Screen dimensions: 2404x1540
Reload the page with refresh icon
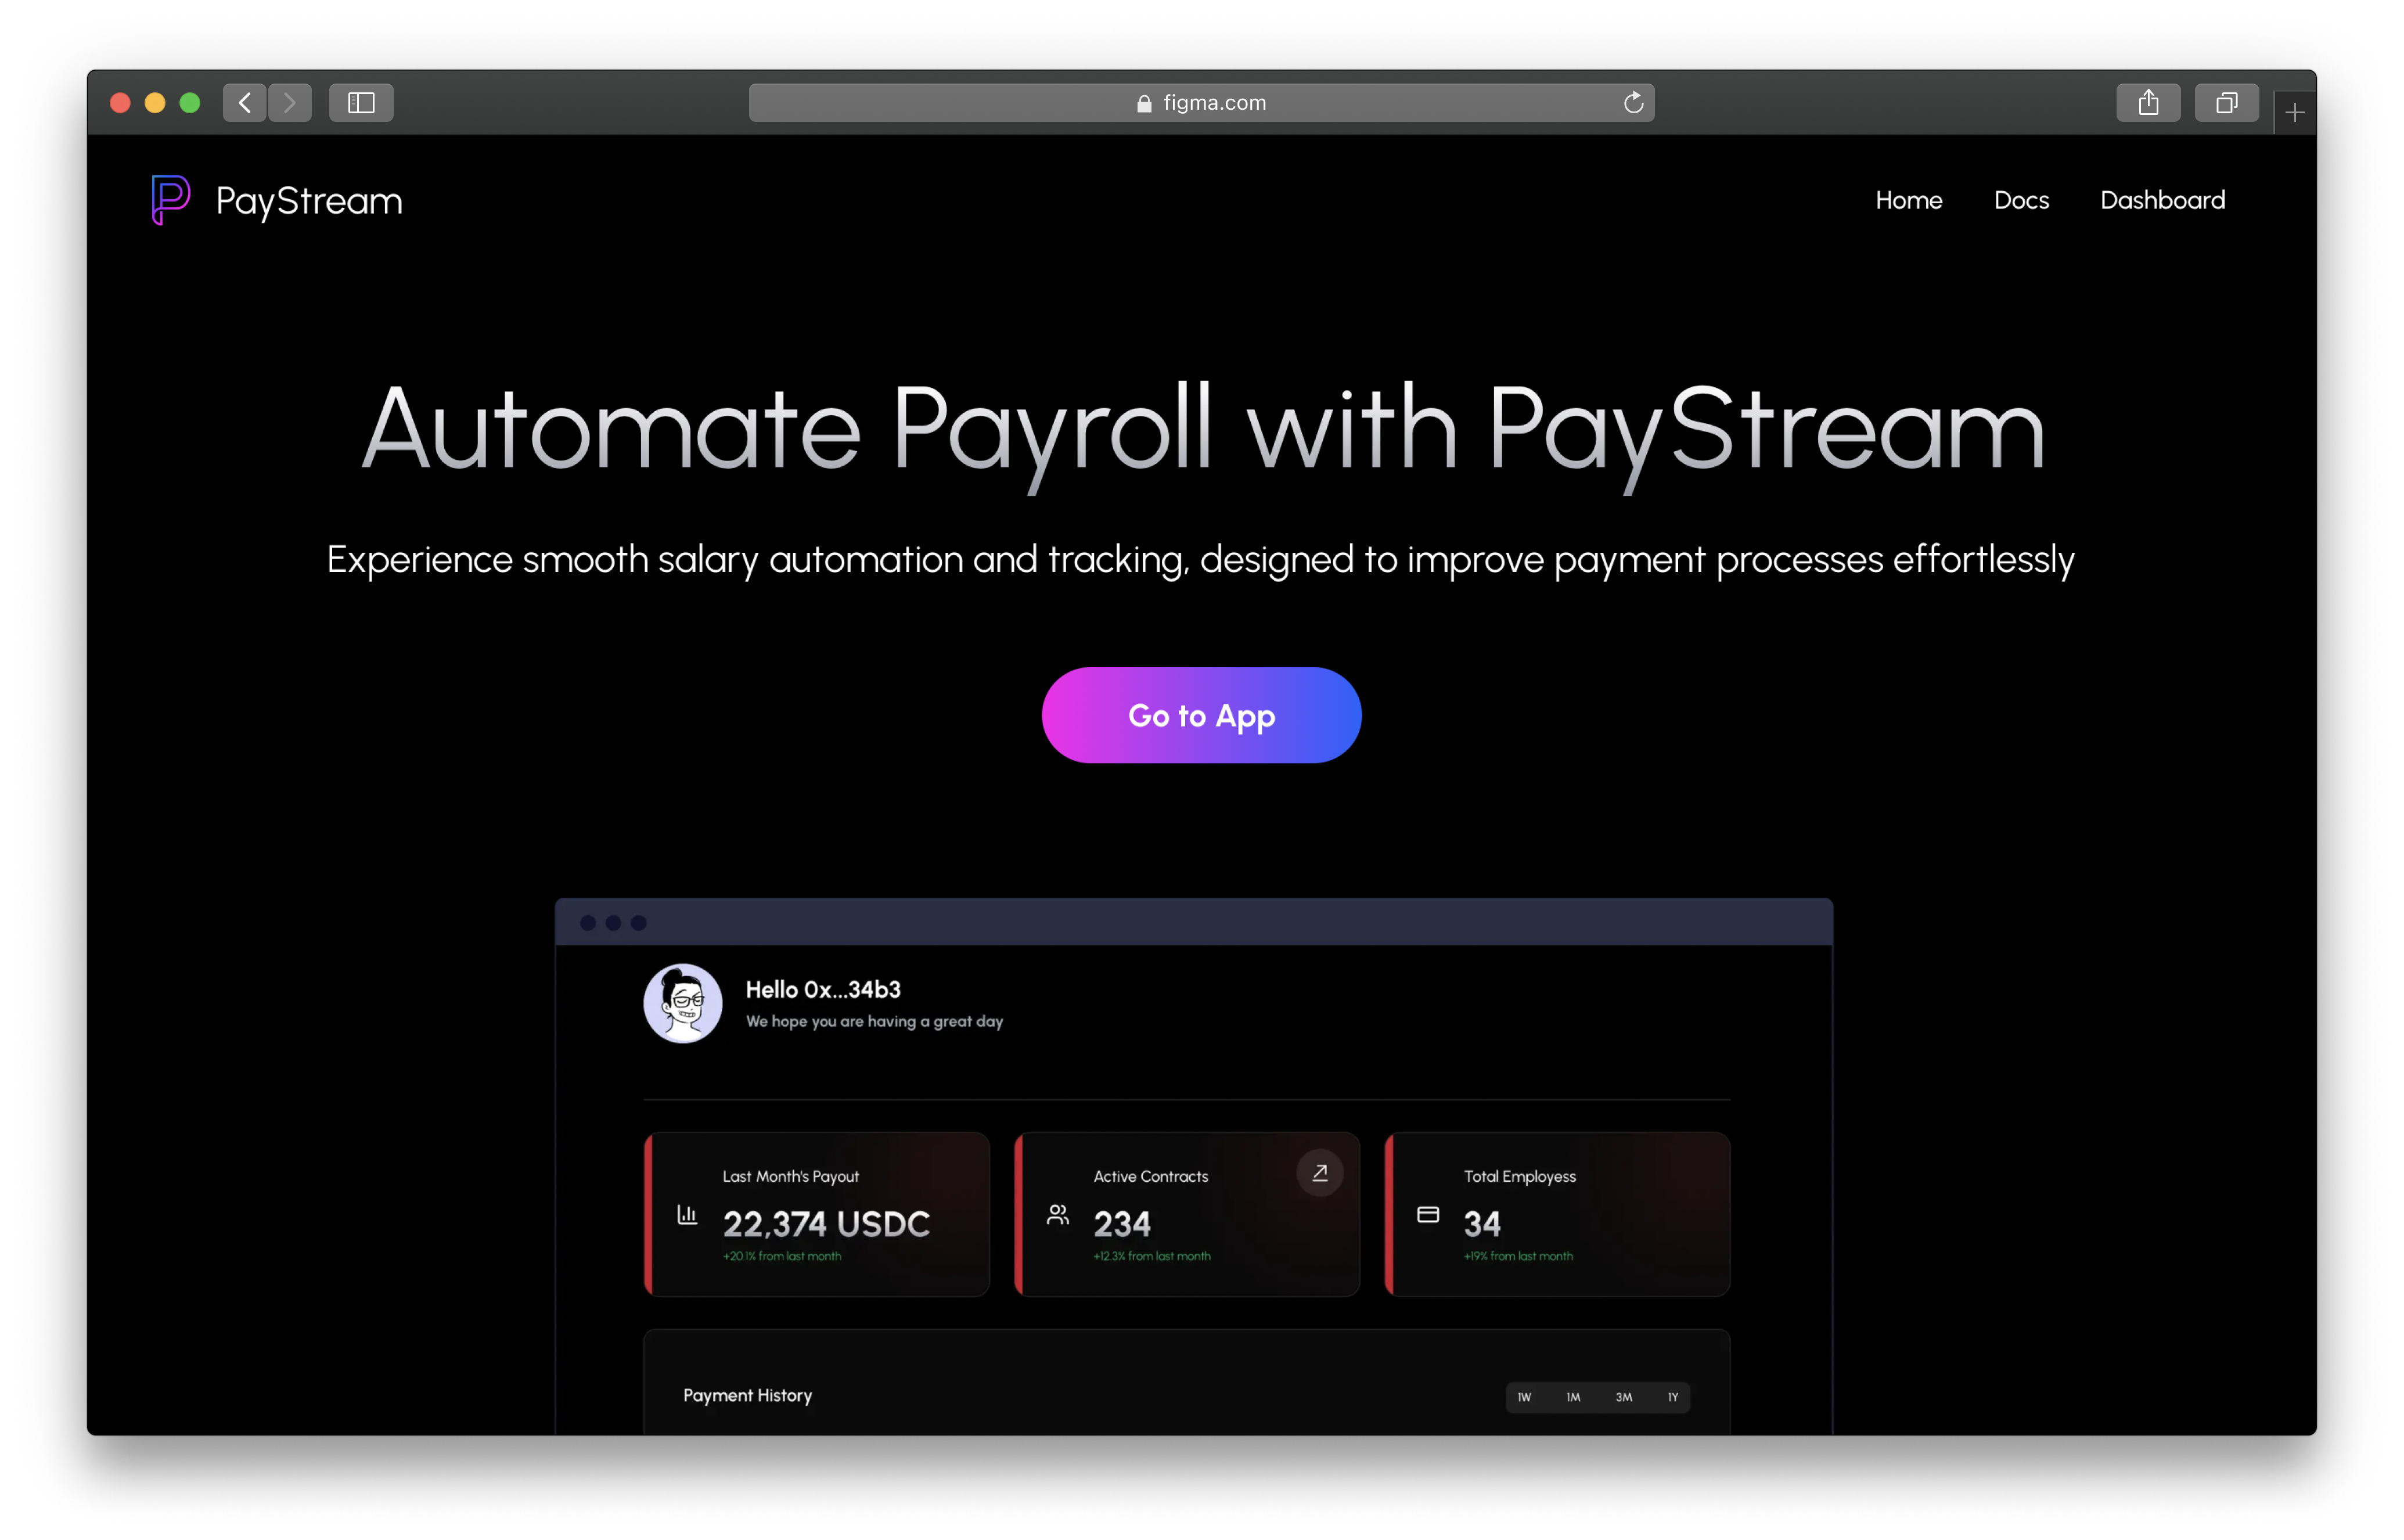(1633, 102)
